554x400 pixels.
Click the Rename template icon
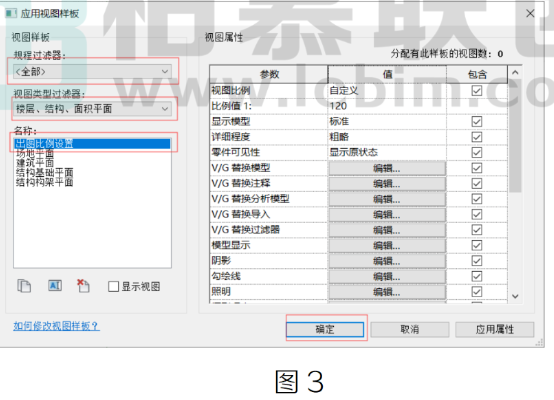coord(55,286)
